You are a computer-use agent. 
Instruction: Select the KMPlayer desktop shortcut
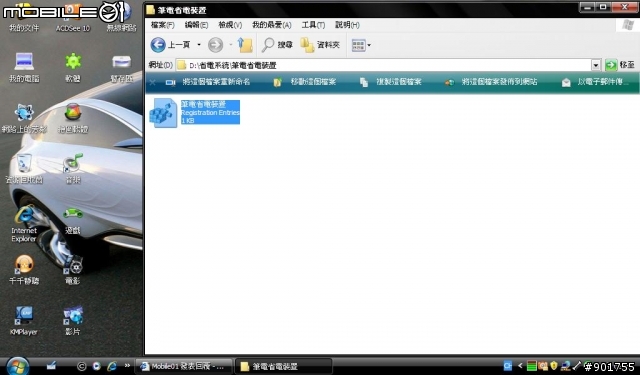(x=24, y=321)
